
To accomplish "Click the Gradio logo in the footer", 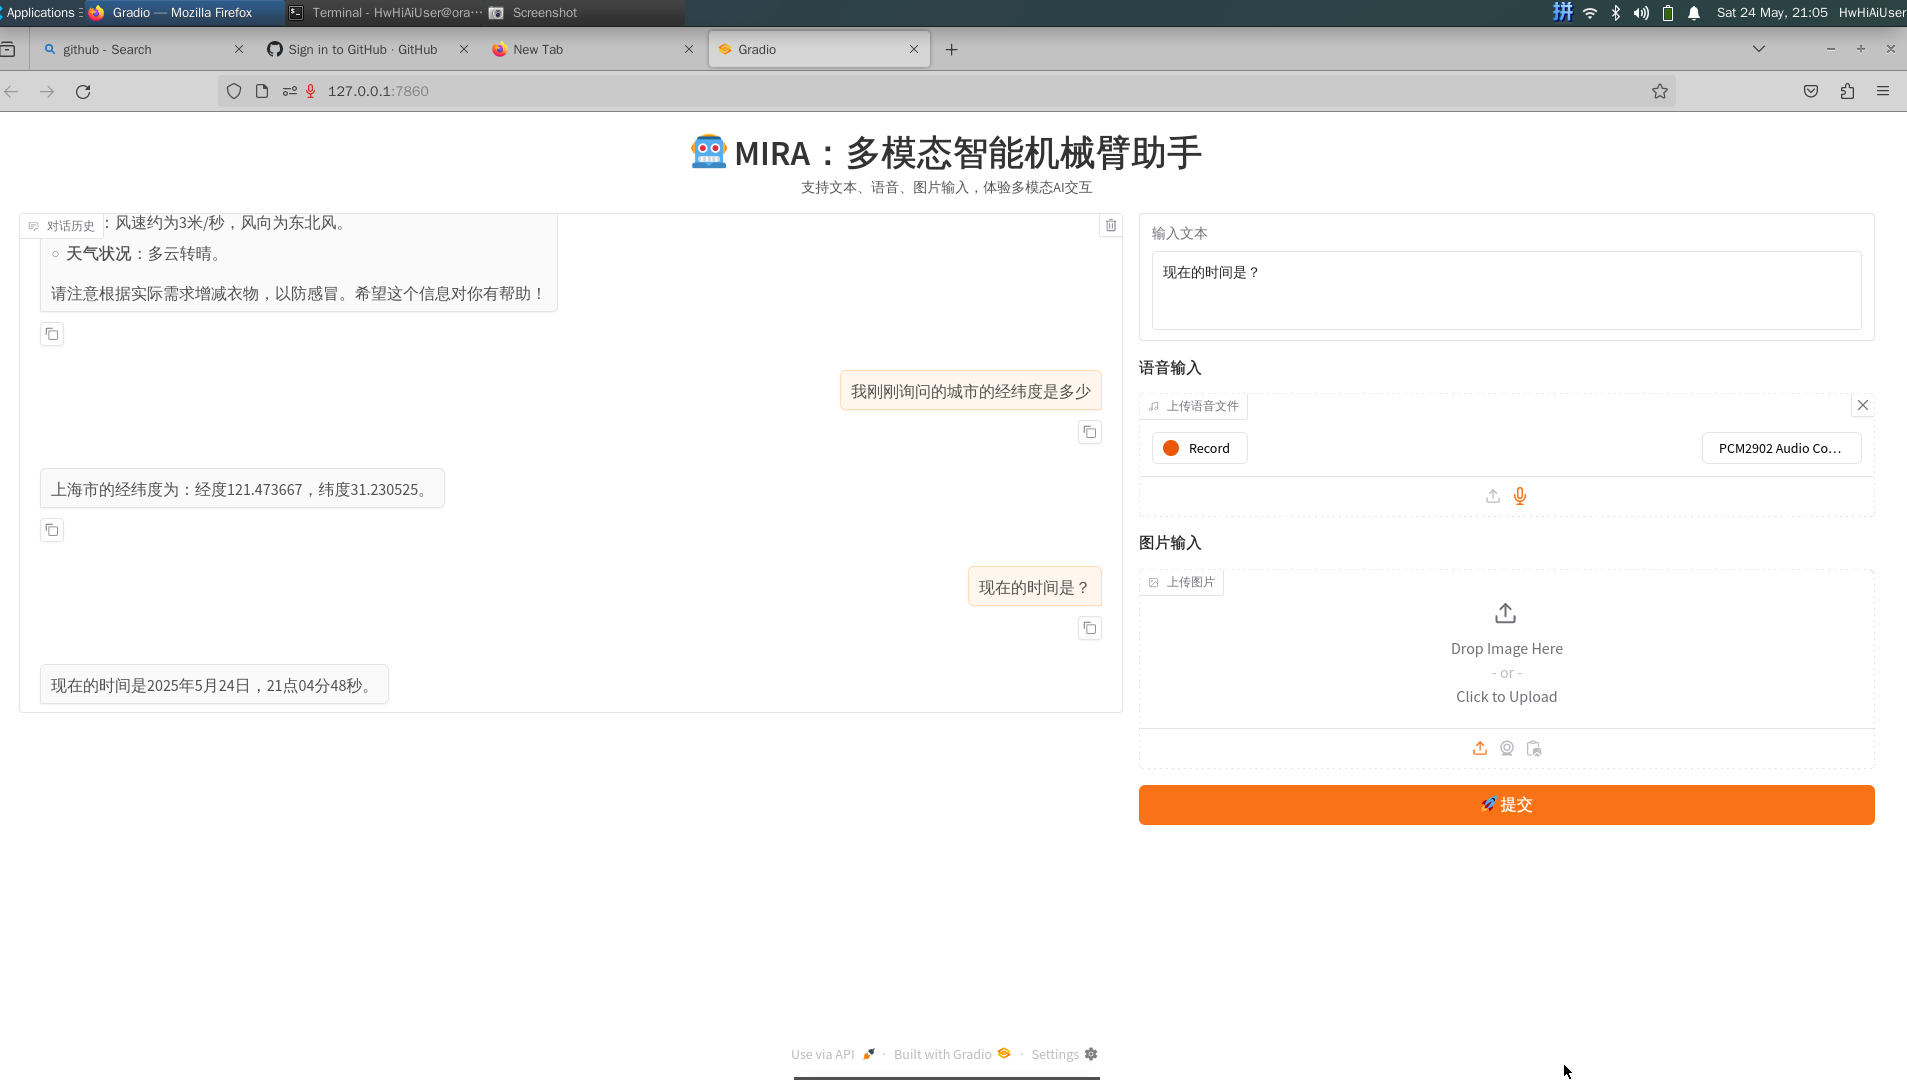I will coord(1003,1053).
